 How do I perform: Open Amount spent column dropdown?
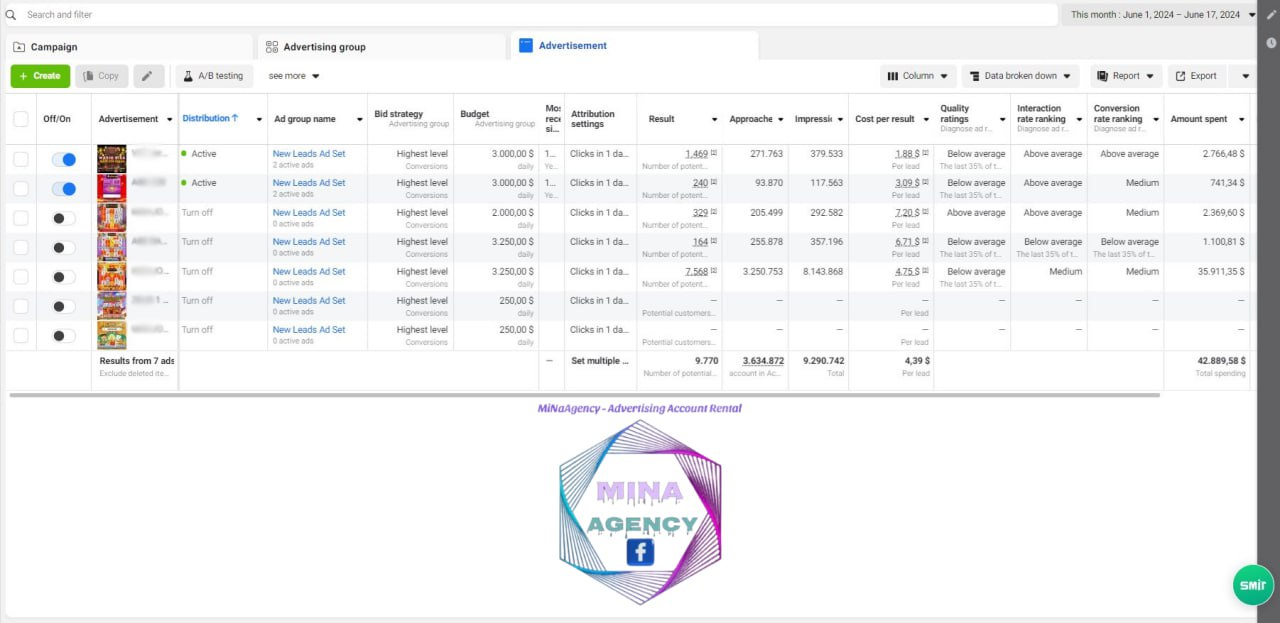click(x=1242, y=119)
